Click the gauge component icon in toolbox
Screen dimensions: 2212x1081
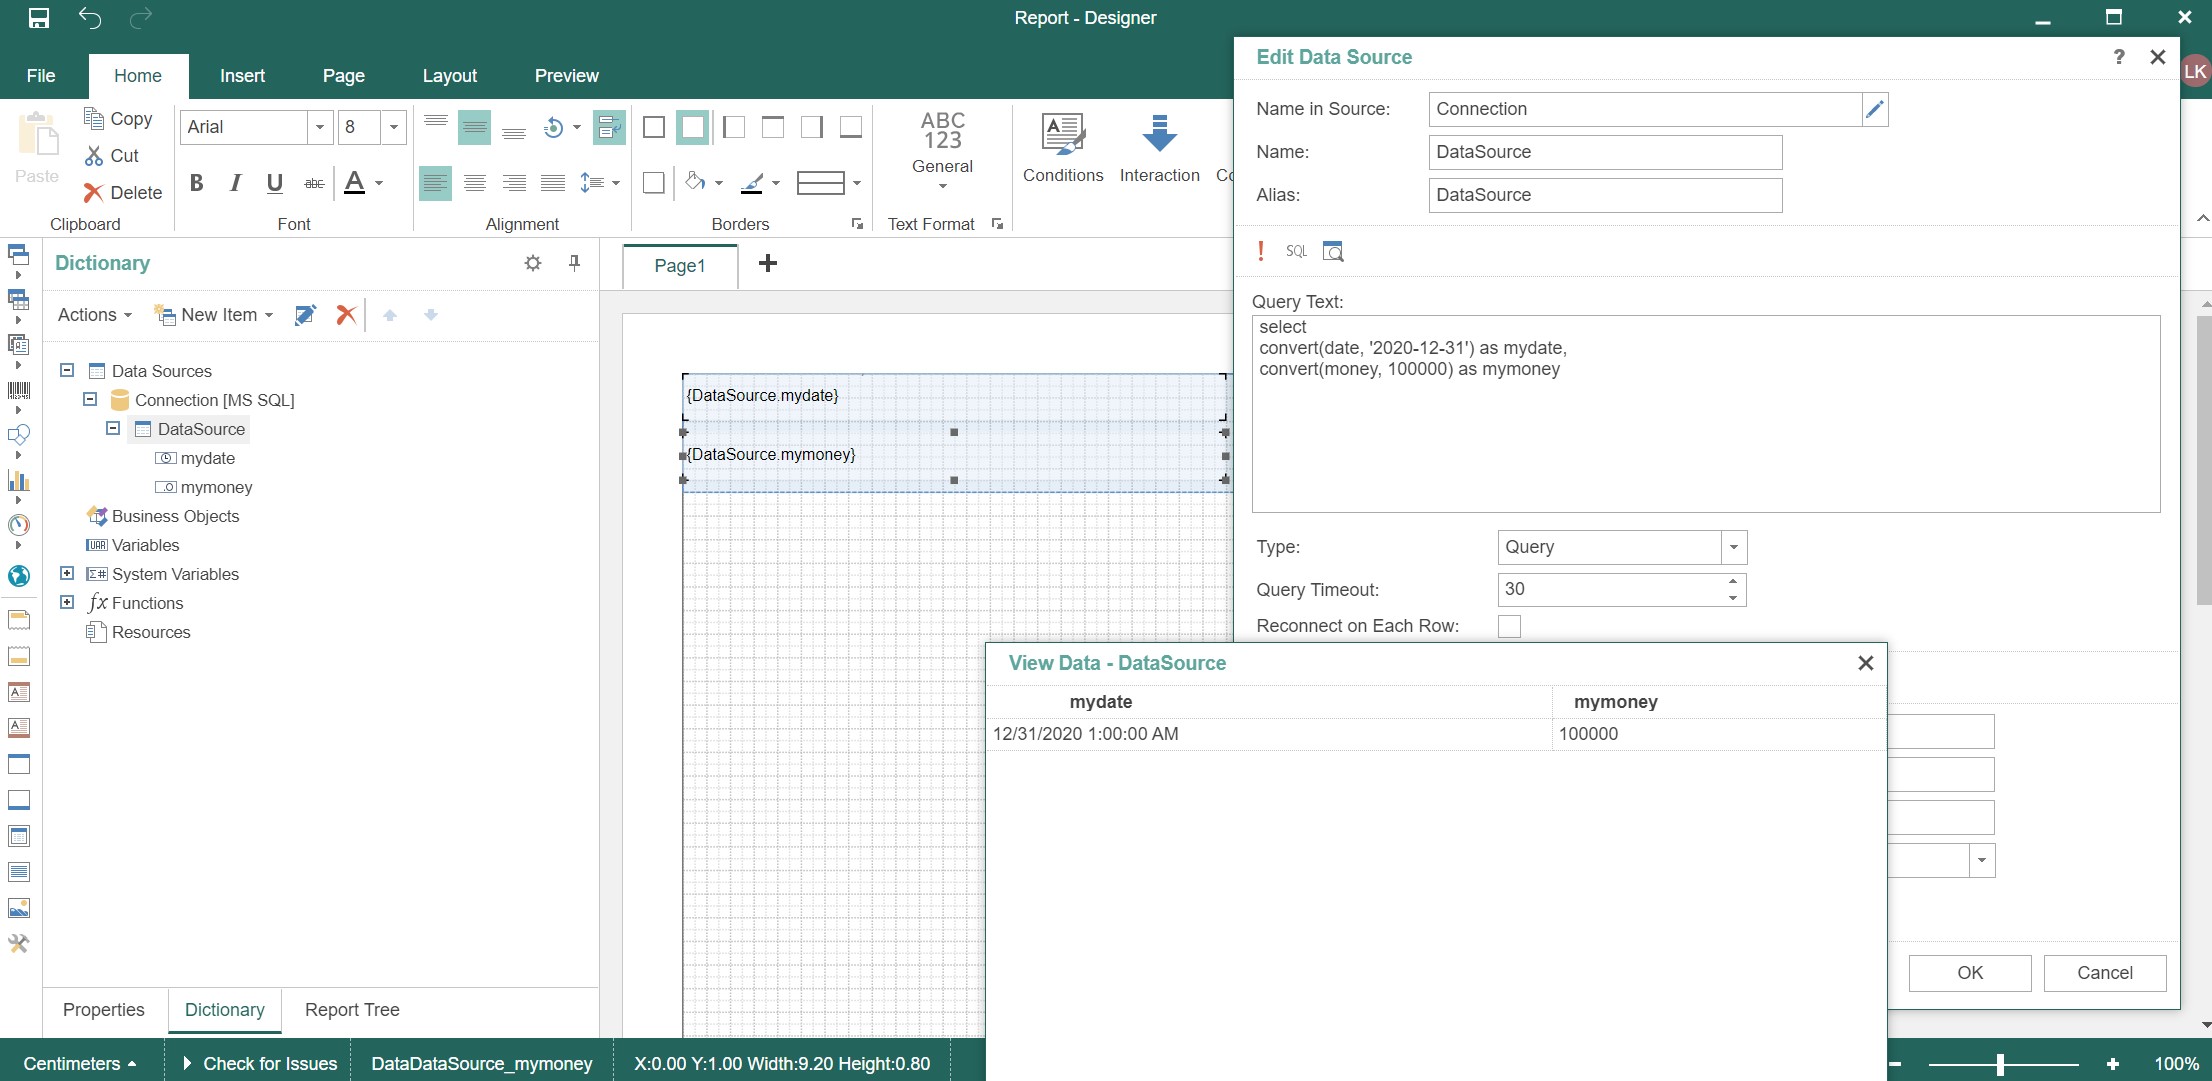coord(18,525)
